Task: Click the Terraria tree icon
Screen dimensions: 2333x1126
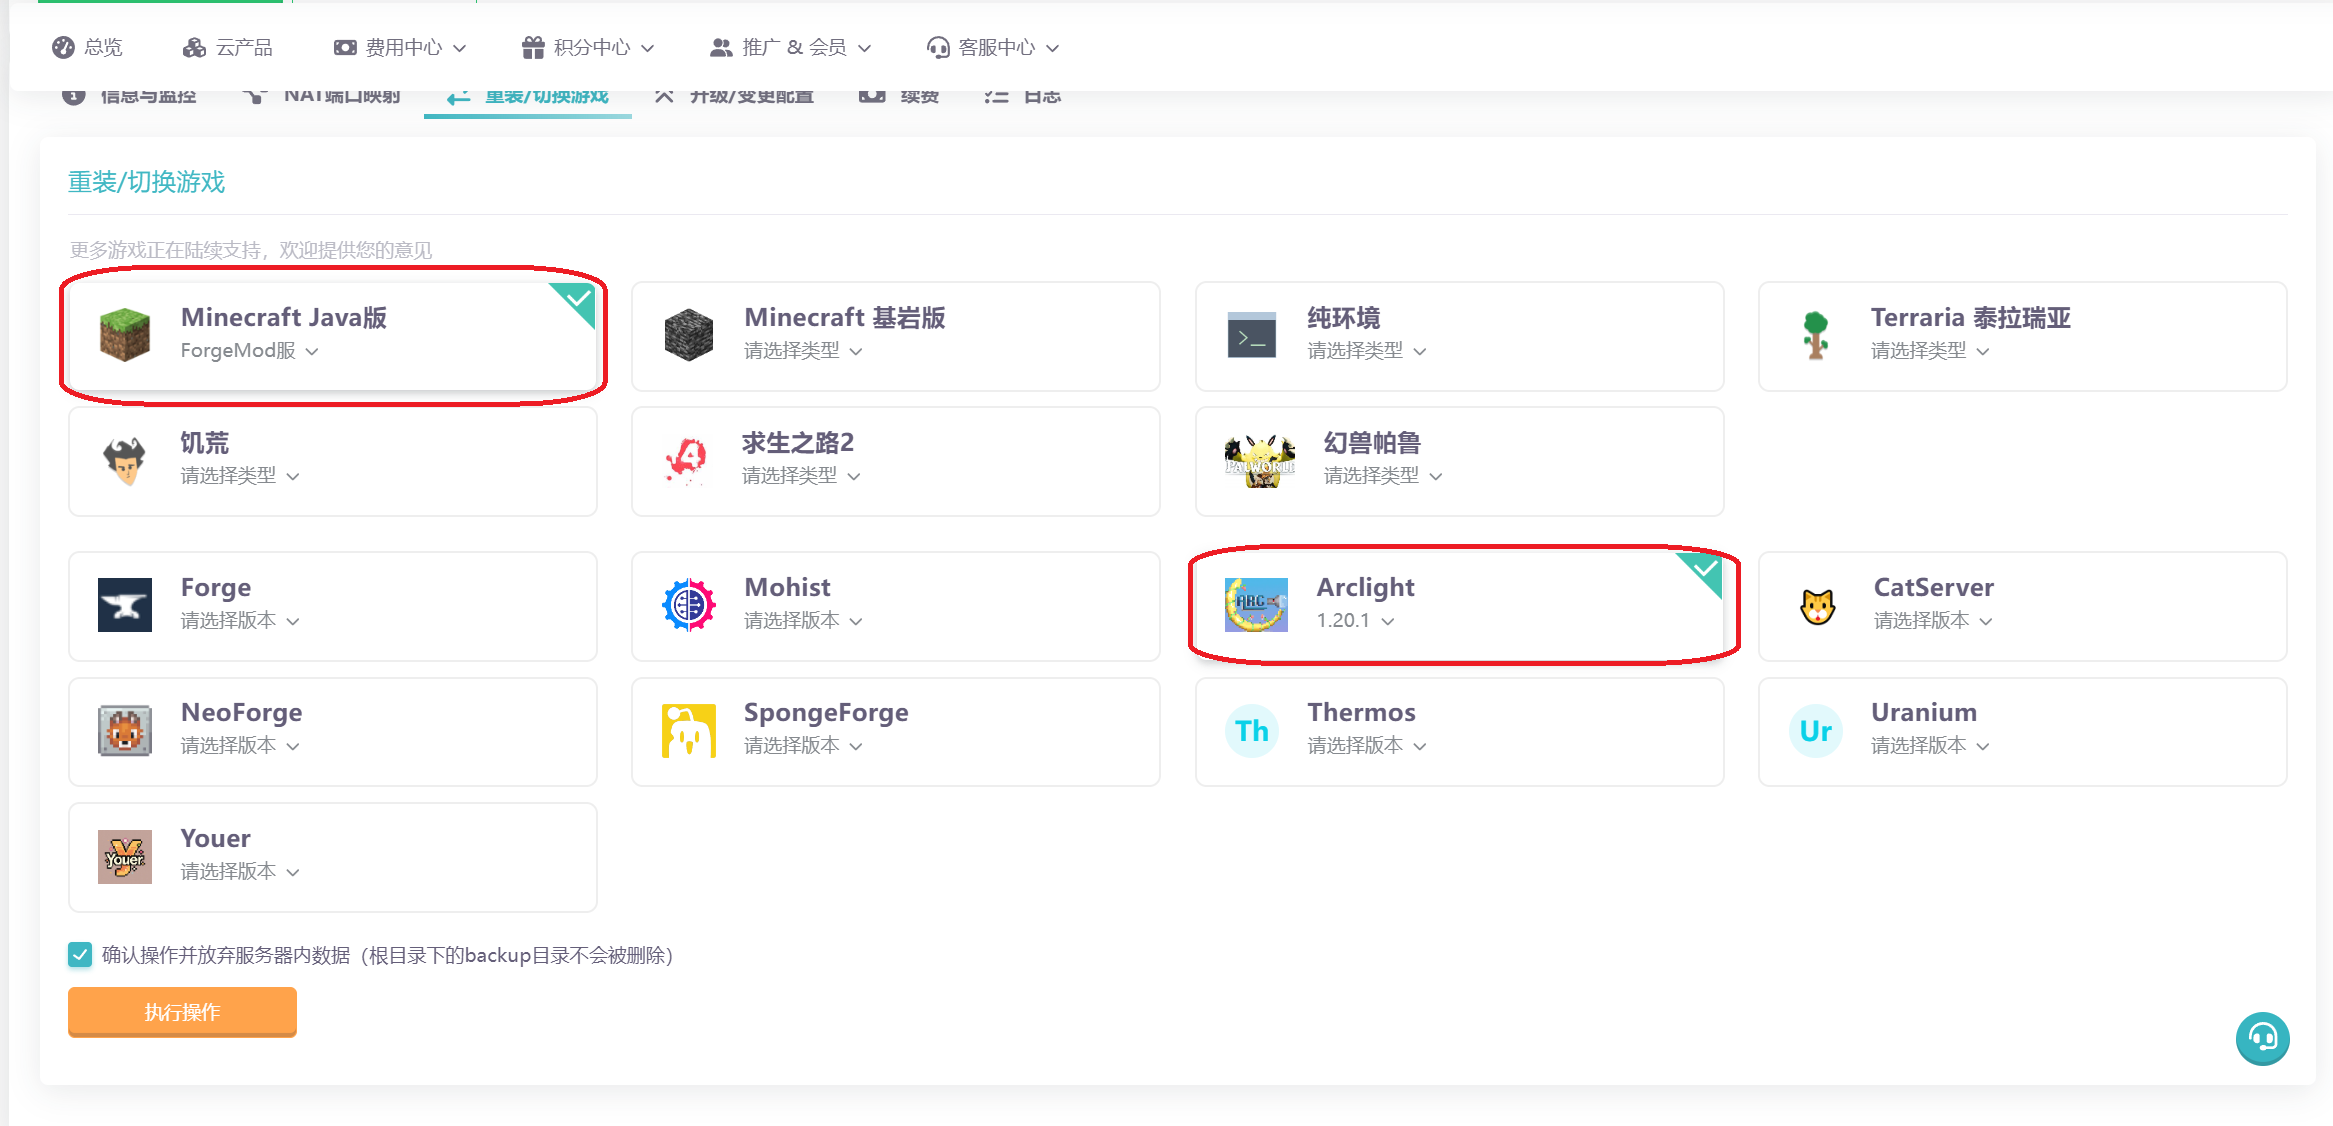Action: 1815,335
